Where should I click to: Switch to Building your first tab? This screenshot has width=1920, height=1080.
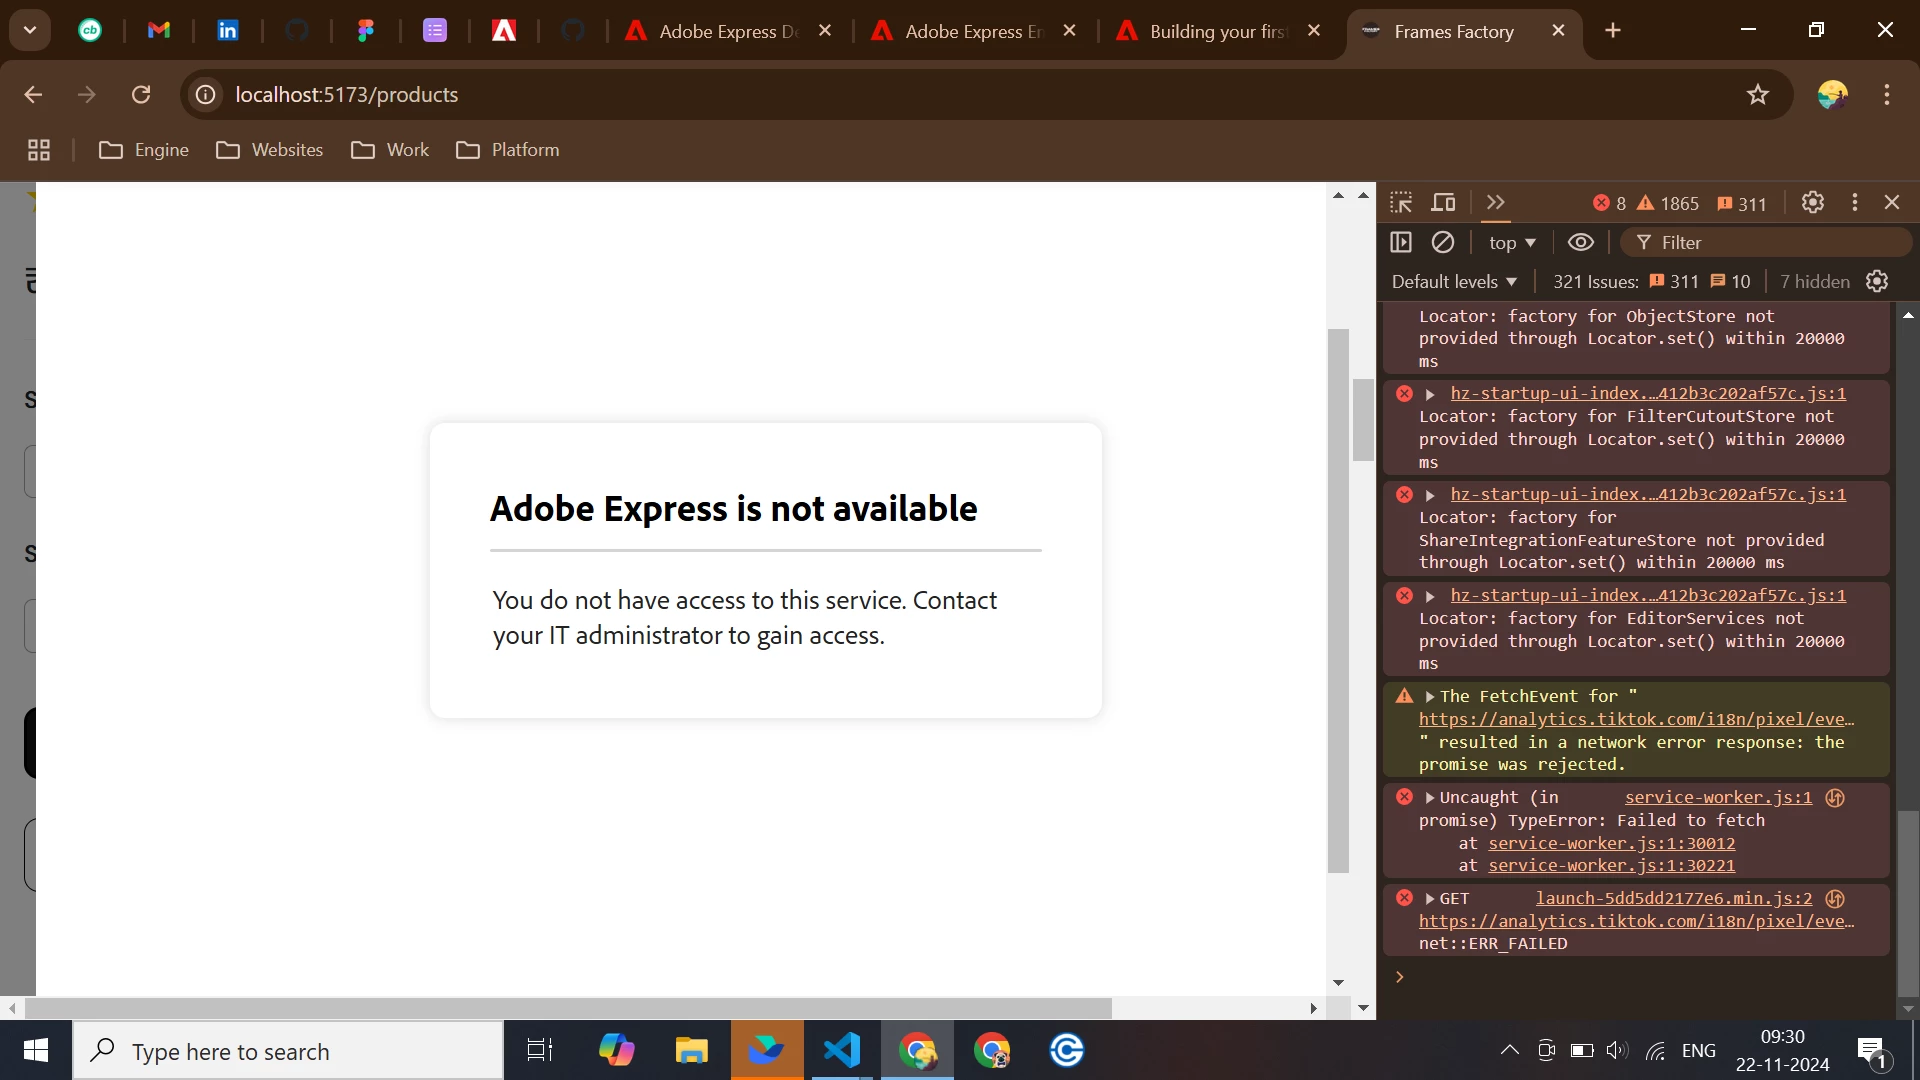click(x=1217, y=31)
